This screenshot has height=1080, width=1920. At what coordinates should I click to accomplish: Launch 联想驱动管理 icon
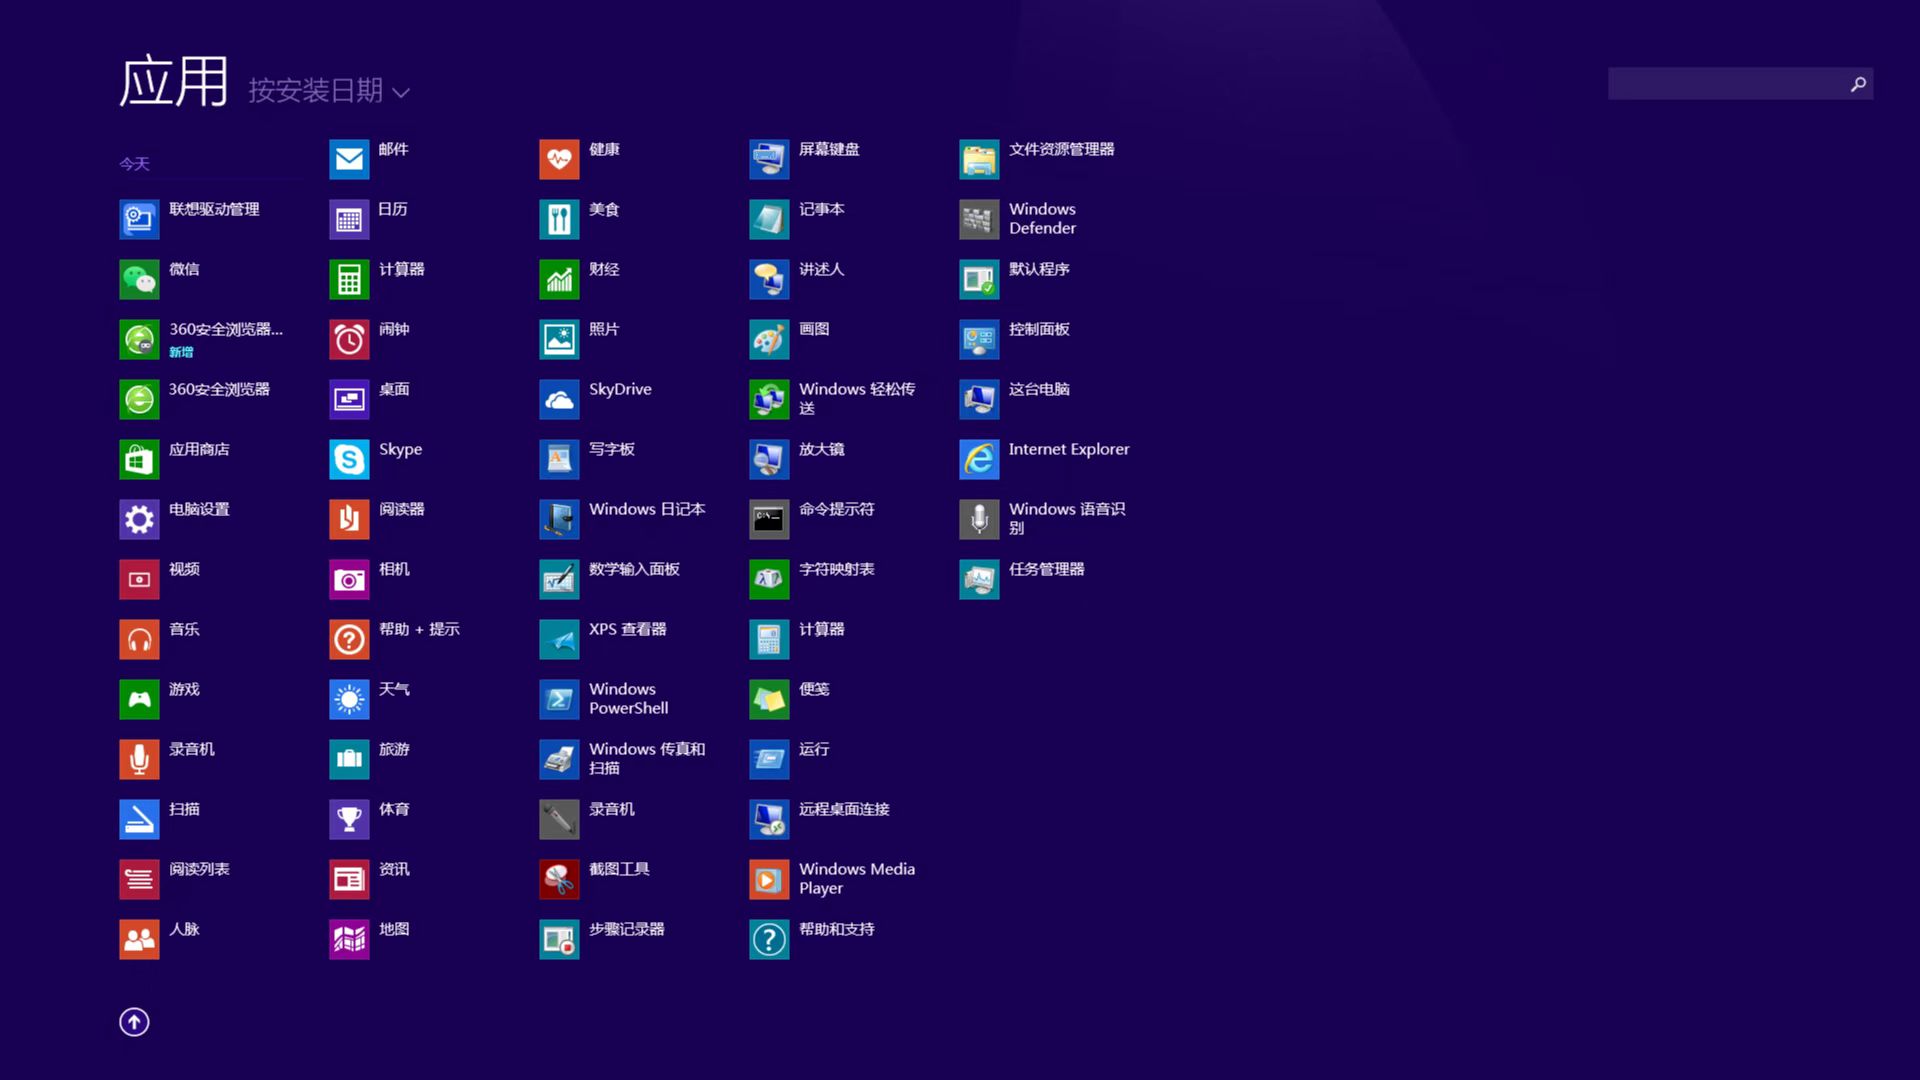pos(139,219)
